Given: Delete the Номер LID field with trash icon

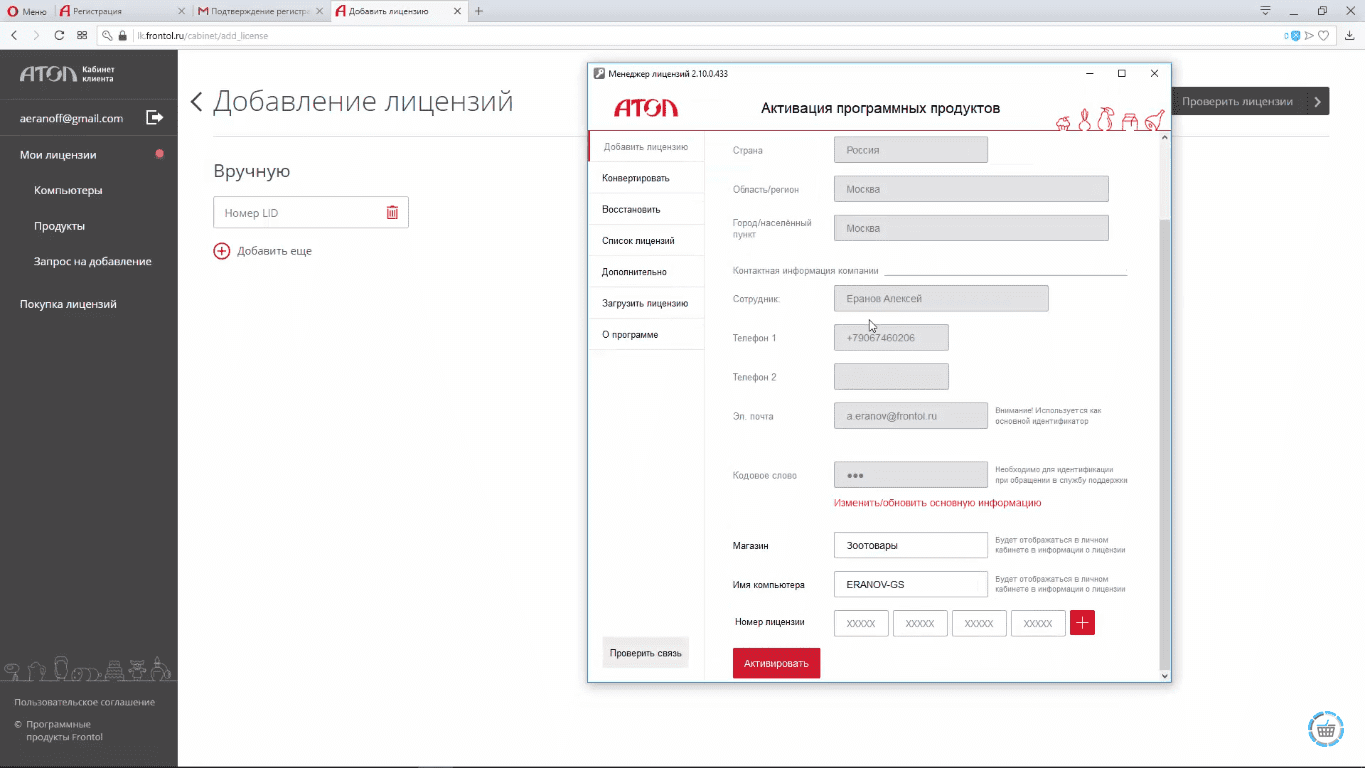Looking at the screenshot, I should 392,212.
